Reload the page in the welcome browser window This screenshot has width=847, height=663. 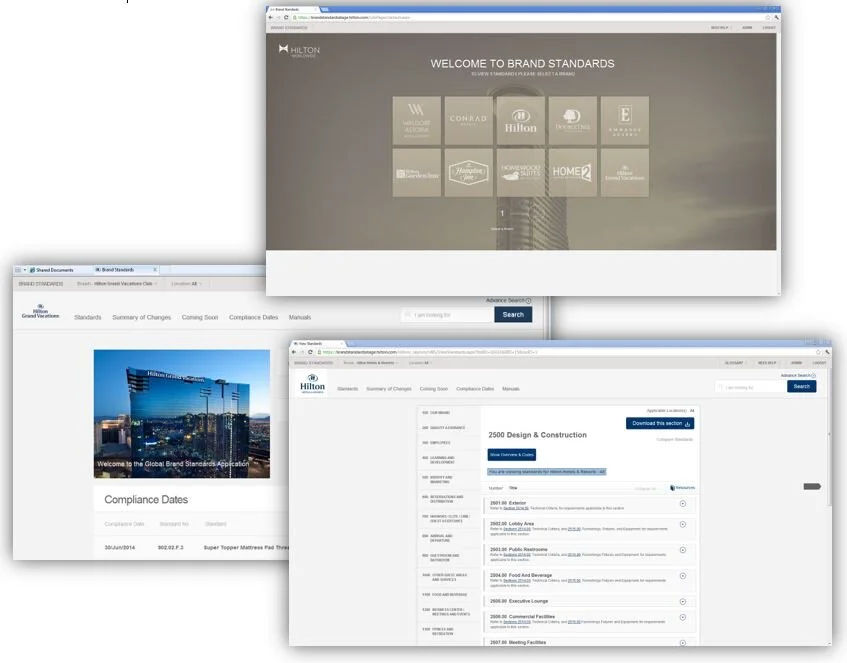point(286,17)
